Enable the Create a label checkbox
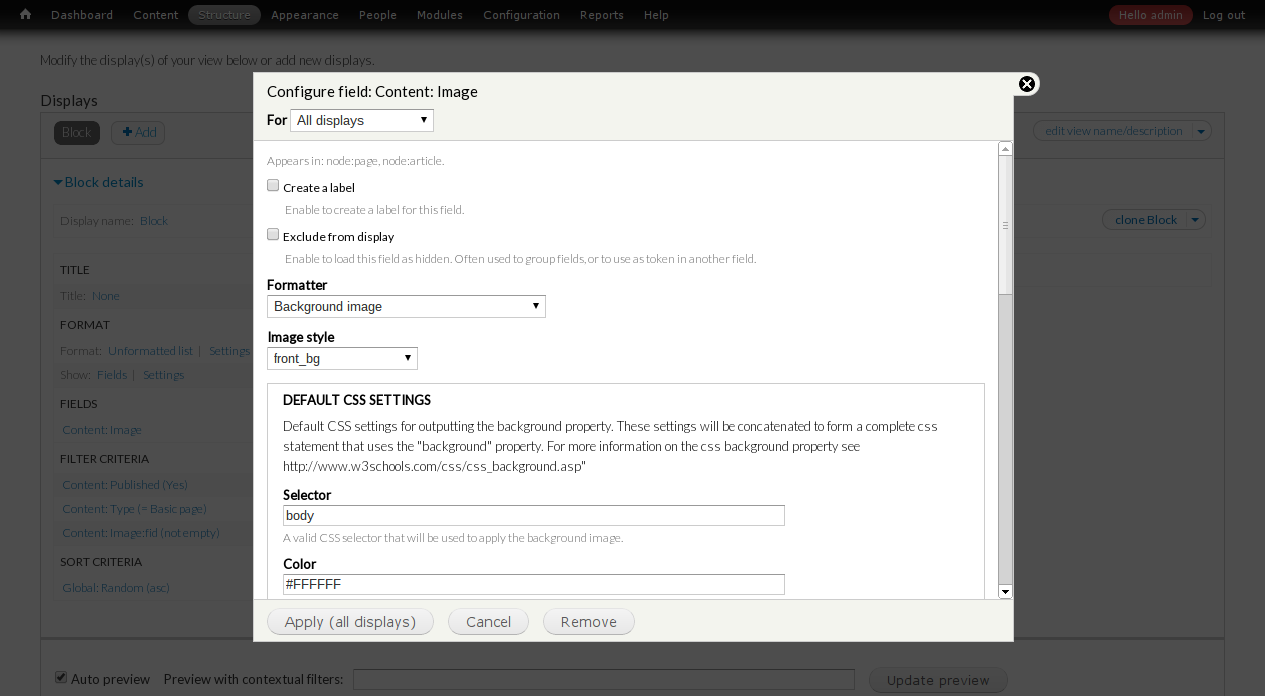Screen dimensions: 1265x696 click(273, 186)
